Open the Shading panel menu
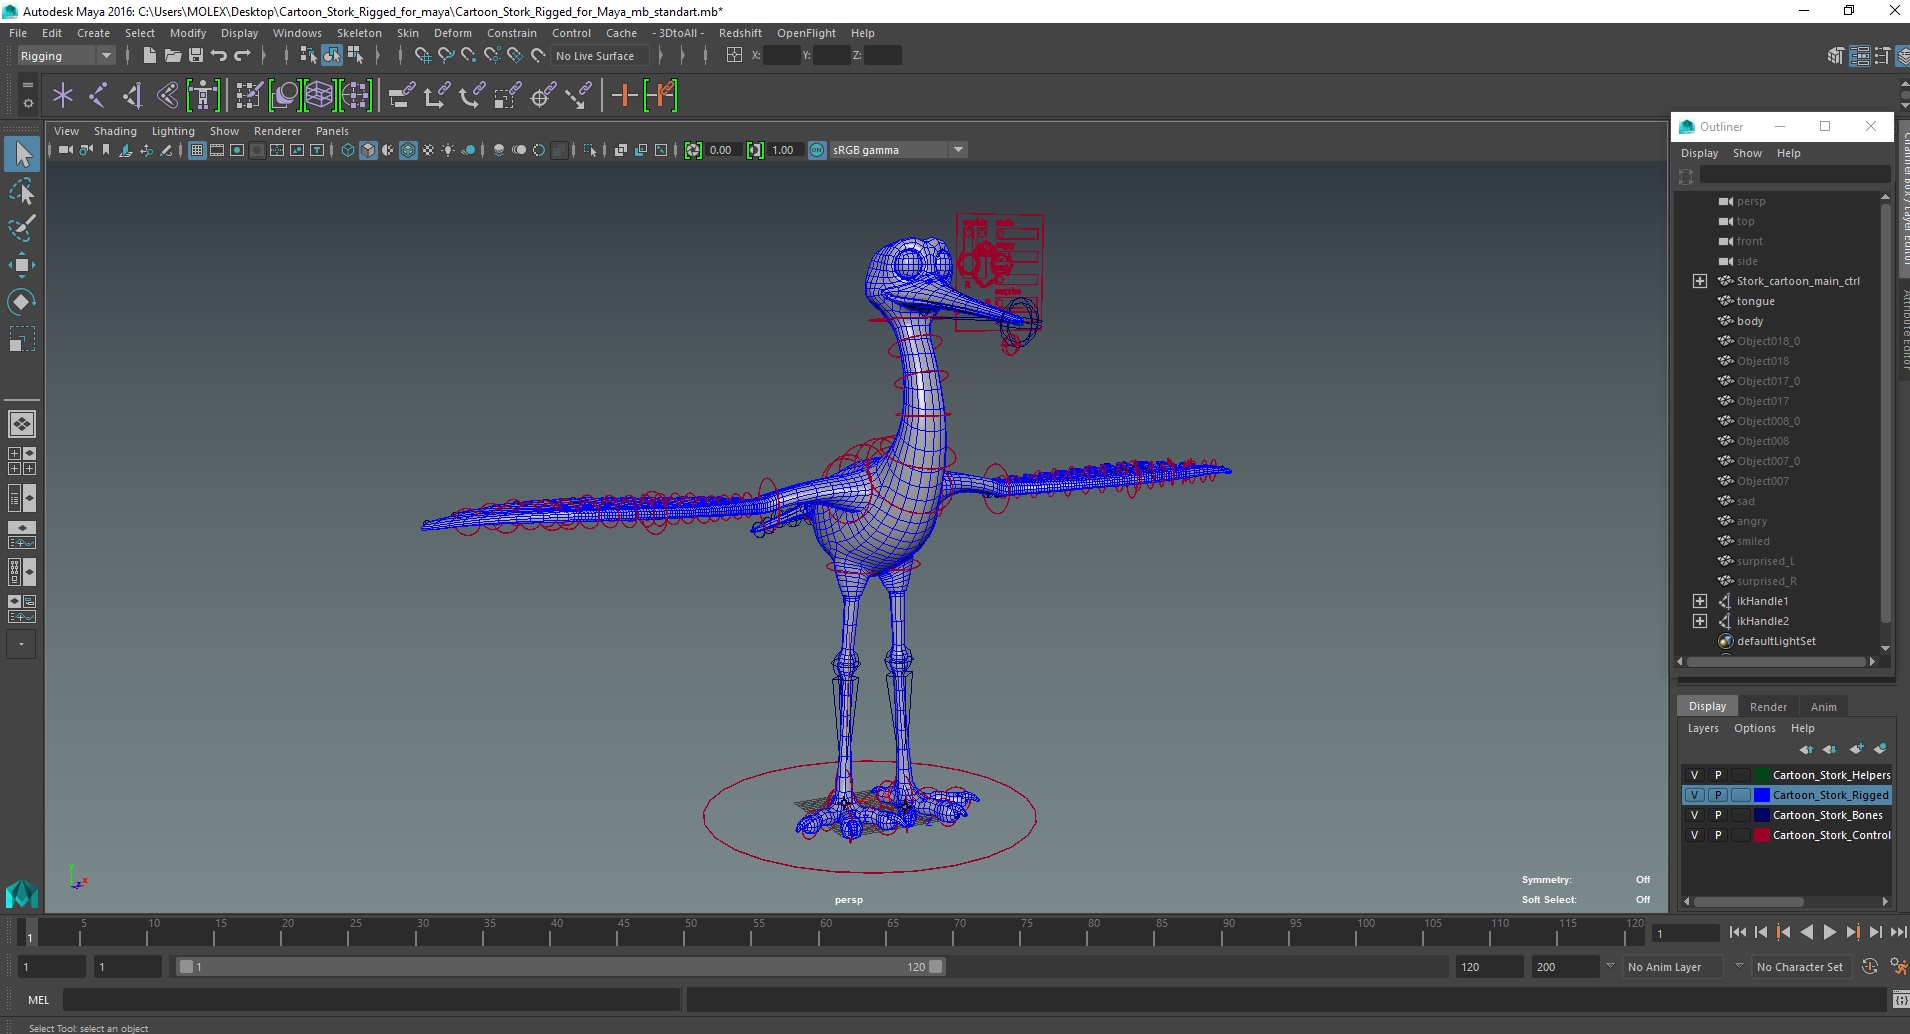The width and height of the screenshot is (1910, 1034). (115, 131)
